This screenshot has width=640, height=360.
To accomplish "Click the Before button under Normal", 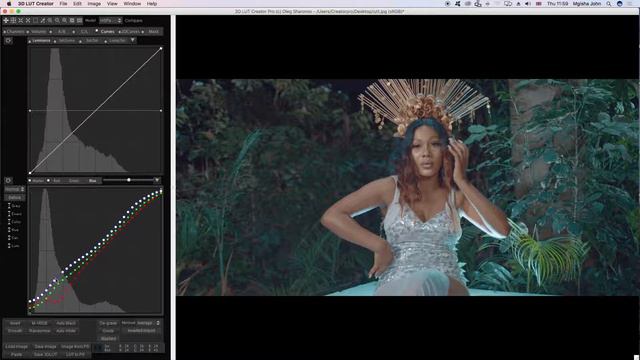I will pos(15,198).
